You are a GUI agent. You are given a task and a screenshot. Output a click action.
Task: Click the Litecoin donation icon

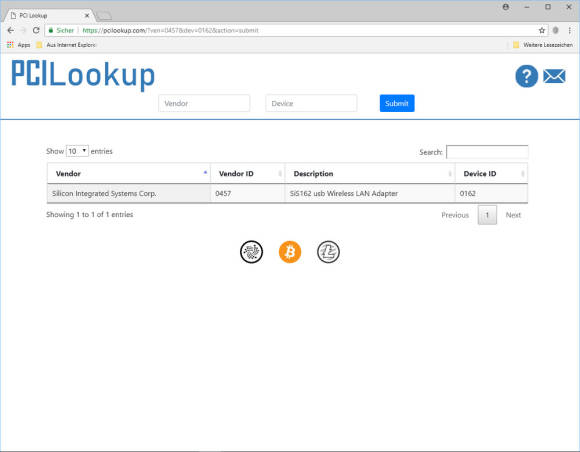point(328,252)
